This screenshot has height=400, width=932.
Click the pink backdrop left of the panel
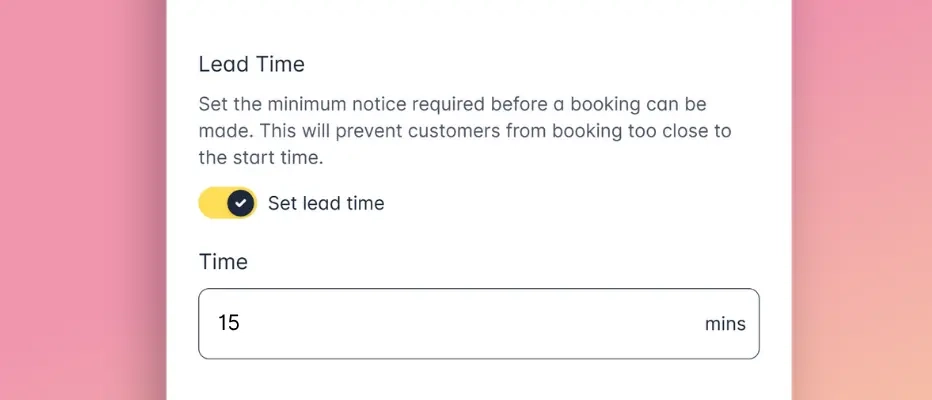[x=80, y=200]
